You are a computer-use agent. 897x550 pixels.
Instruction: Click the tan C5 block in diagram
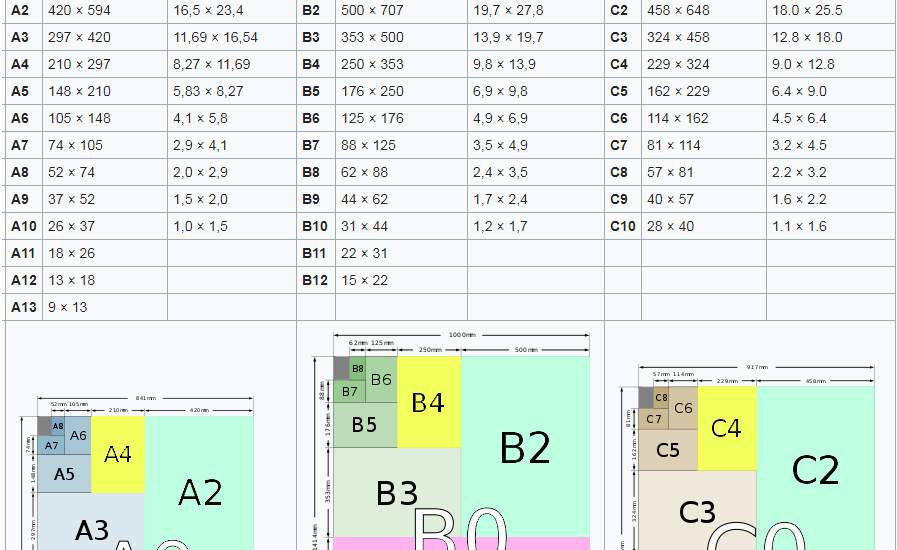click(668, 450)
